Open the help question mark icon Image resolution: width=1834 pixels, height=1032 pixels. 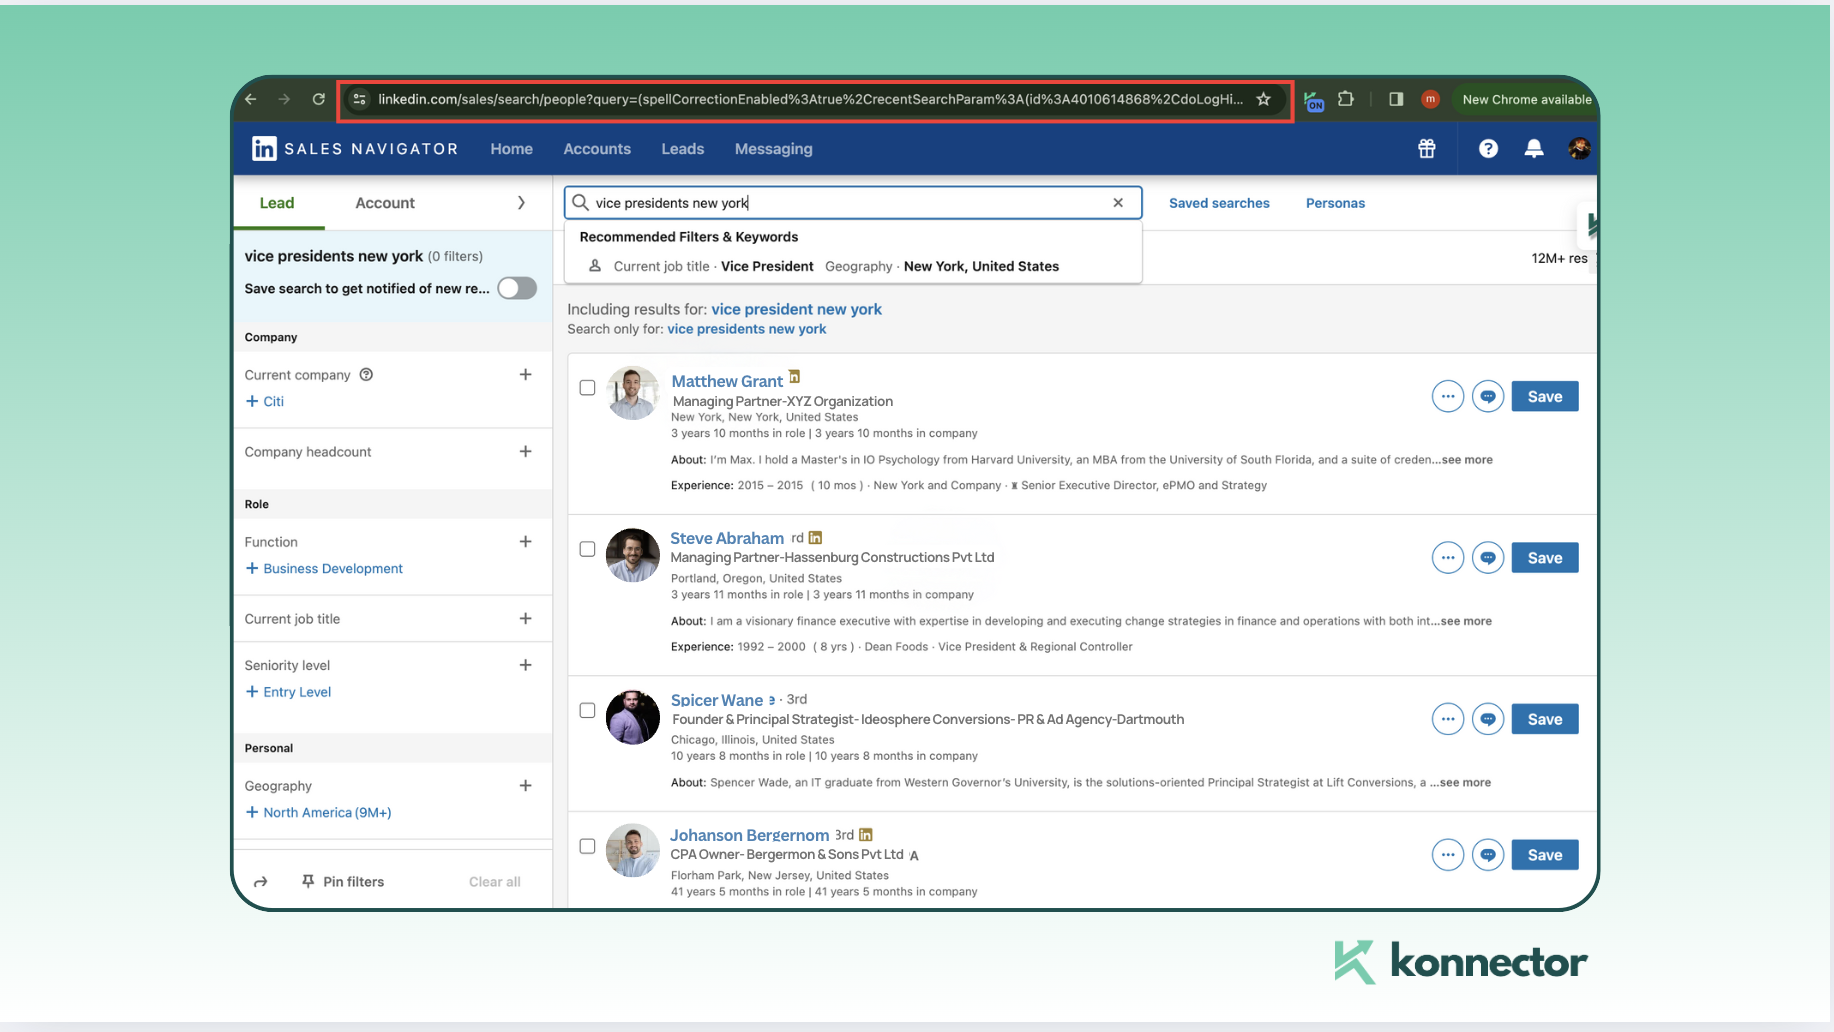[1488, 149]
